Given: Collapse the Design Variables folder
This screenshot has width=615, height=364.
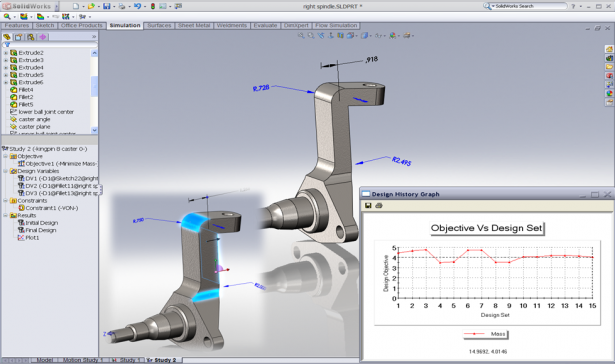Looking at the screenshot, I should click(5, 171).
